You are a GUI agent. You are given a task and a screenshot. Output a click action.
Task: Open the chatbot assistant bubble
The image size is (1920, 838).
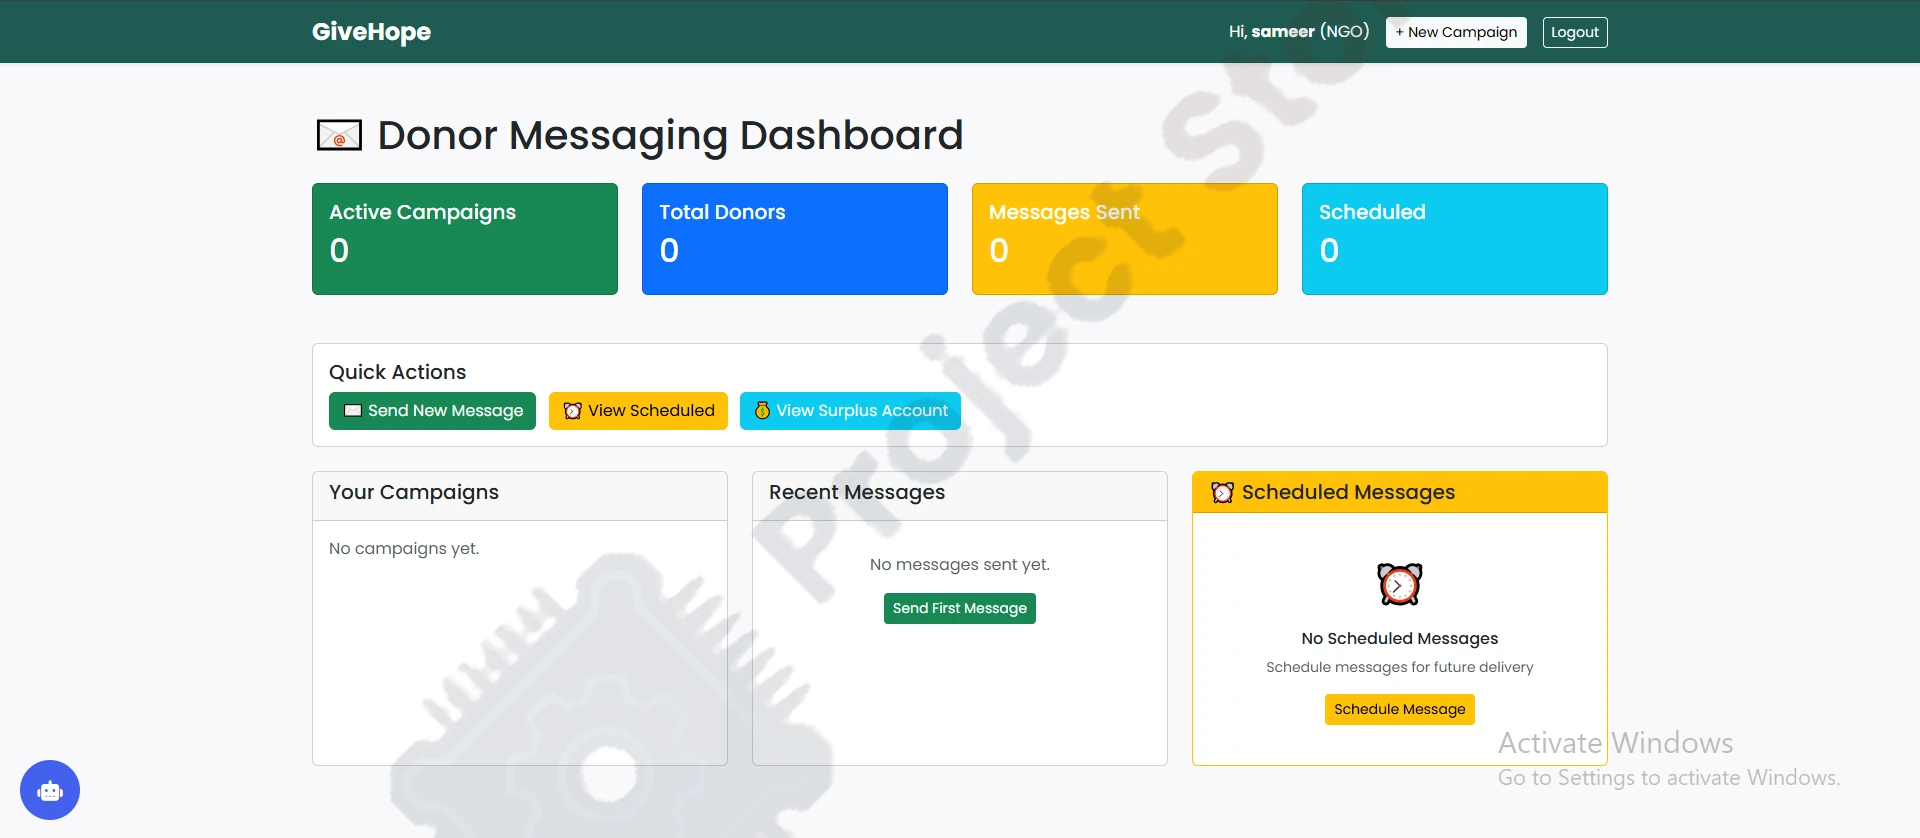pyautogui.click(x=50, y=790)
